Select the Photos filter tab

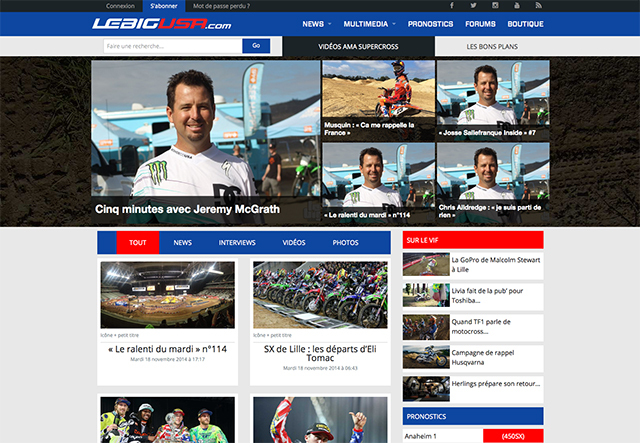pos(345,243)
